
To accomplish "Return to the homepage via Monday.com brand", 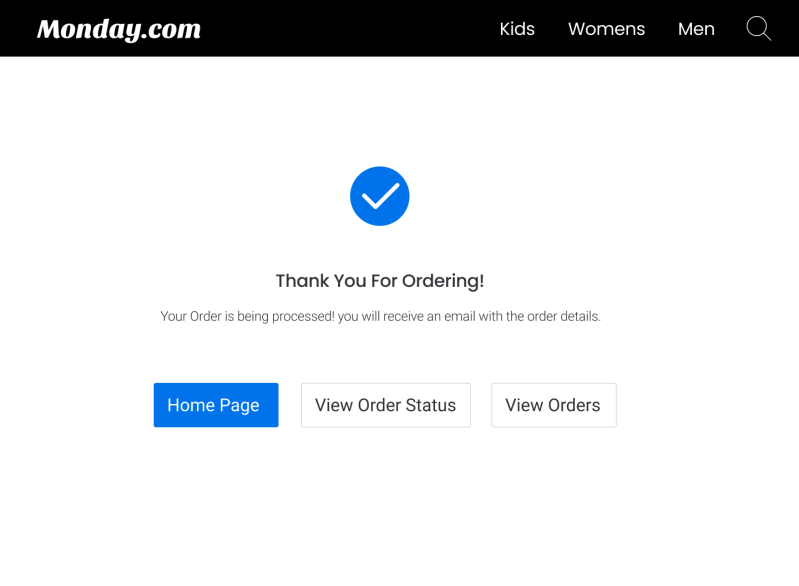I will [x=119, y=29].
